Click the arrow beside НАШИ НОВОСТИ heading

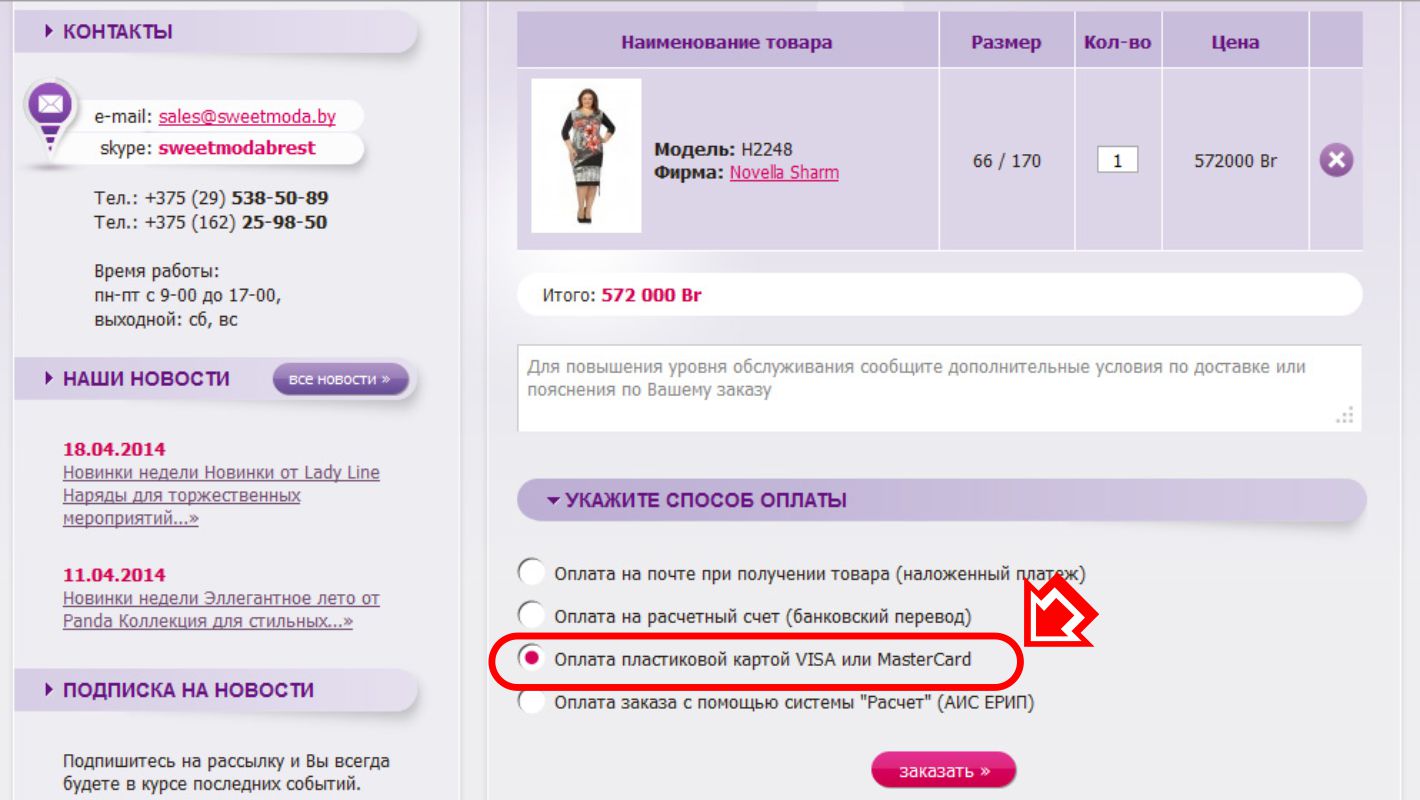pos(49,379)
